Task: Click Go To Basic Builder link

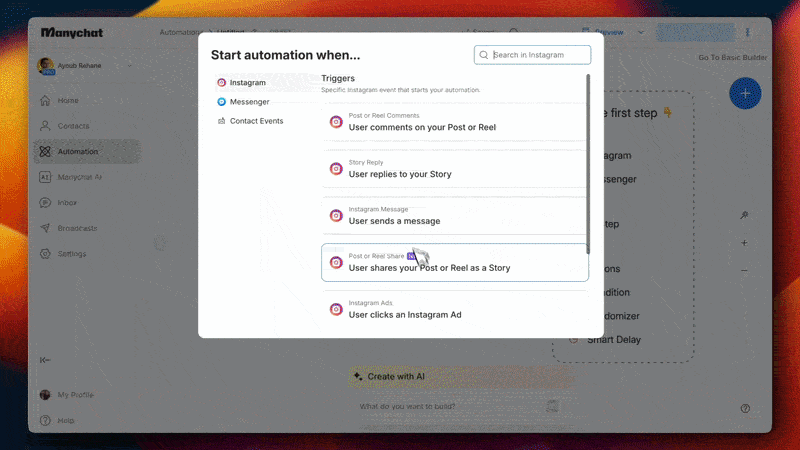Action: click(732, 58)
